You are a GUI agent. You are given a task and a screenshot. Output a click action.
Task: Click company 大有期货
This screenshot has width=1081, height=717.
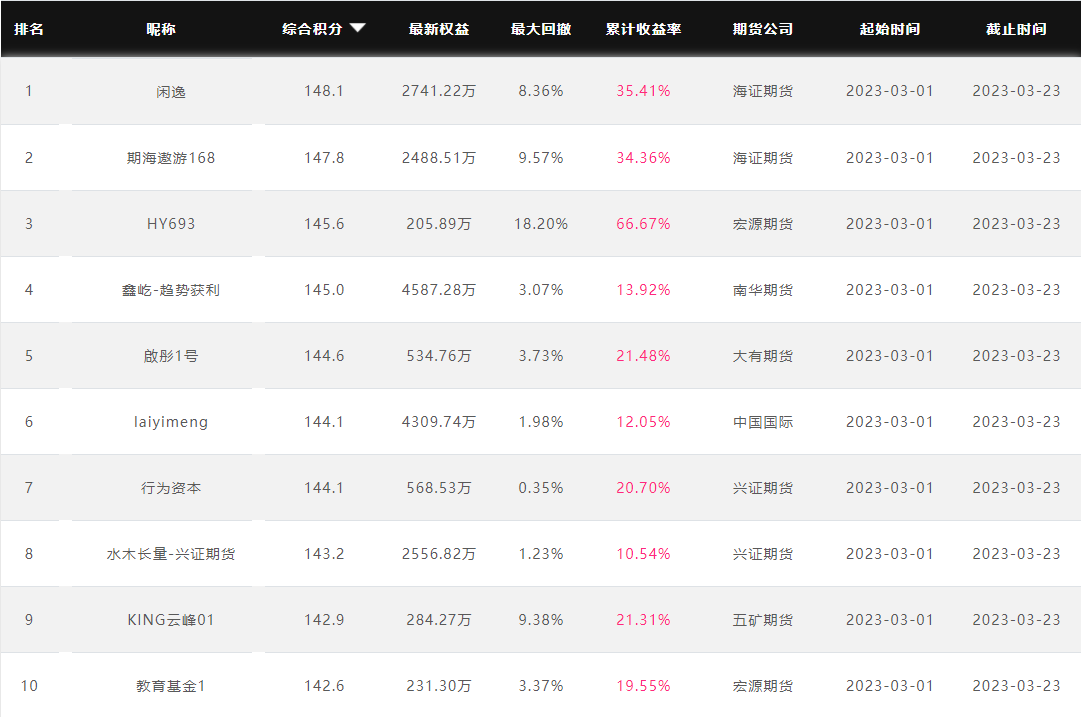tap(762, 356)
